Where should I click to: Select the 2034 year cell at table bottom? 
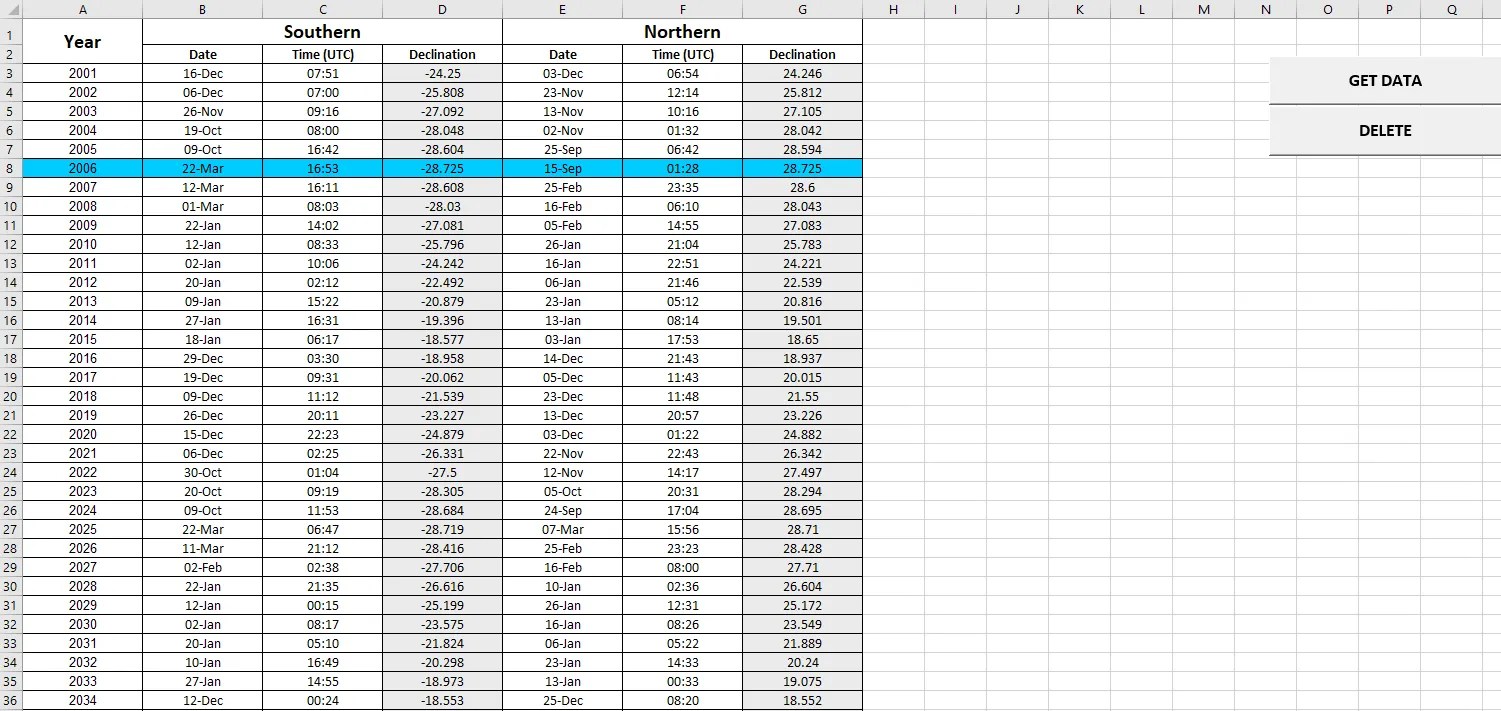coord(83,700)
